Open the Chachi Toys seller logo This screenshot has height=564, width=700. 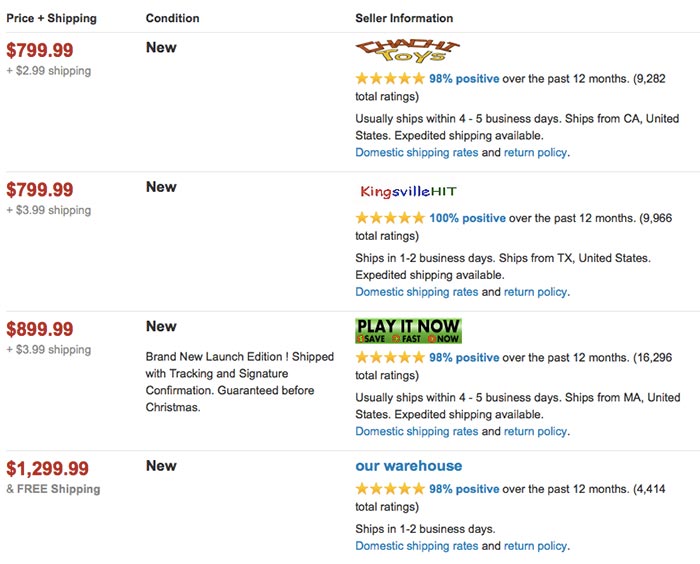point(408,51)
